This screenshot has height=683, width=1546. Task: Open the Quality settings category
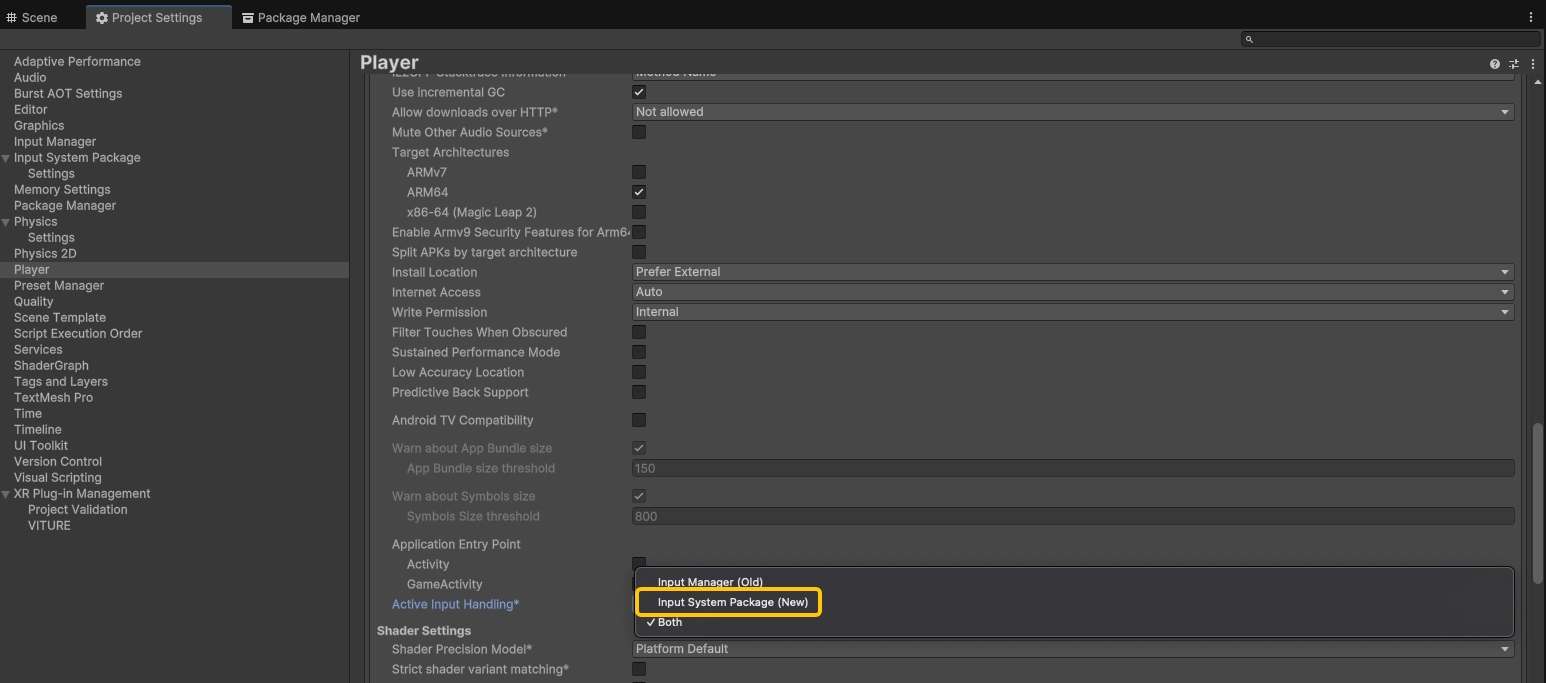(x=33, y=301)
